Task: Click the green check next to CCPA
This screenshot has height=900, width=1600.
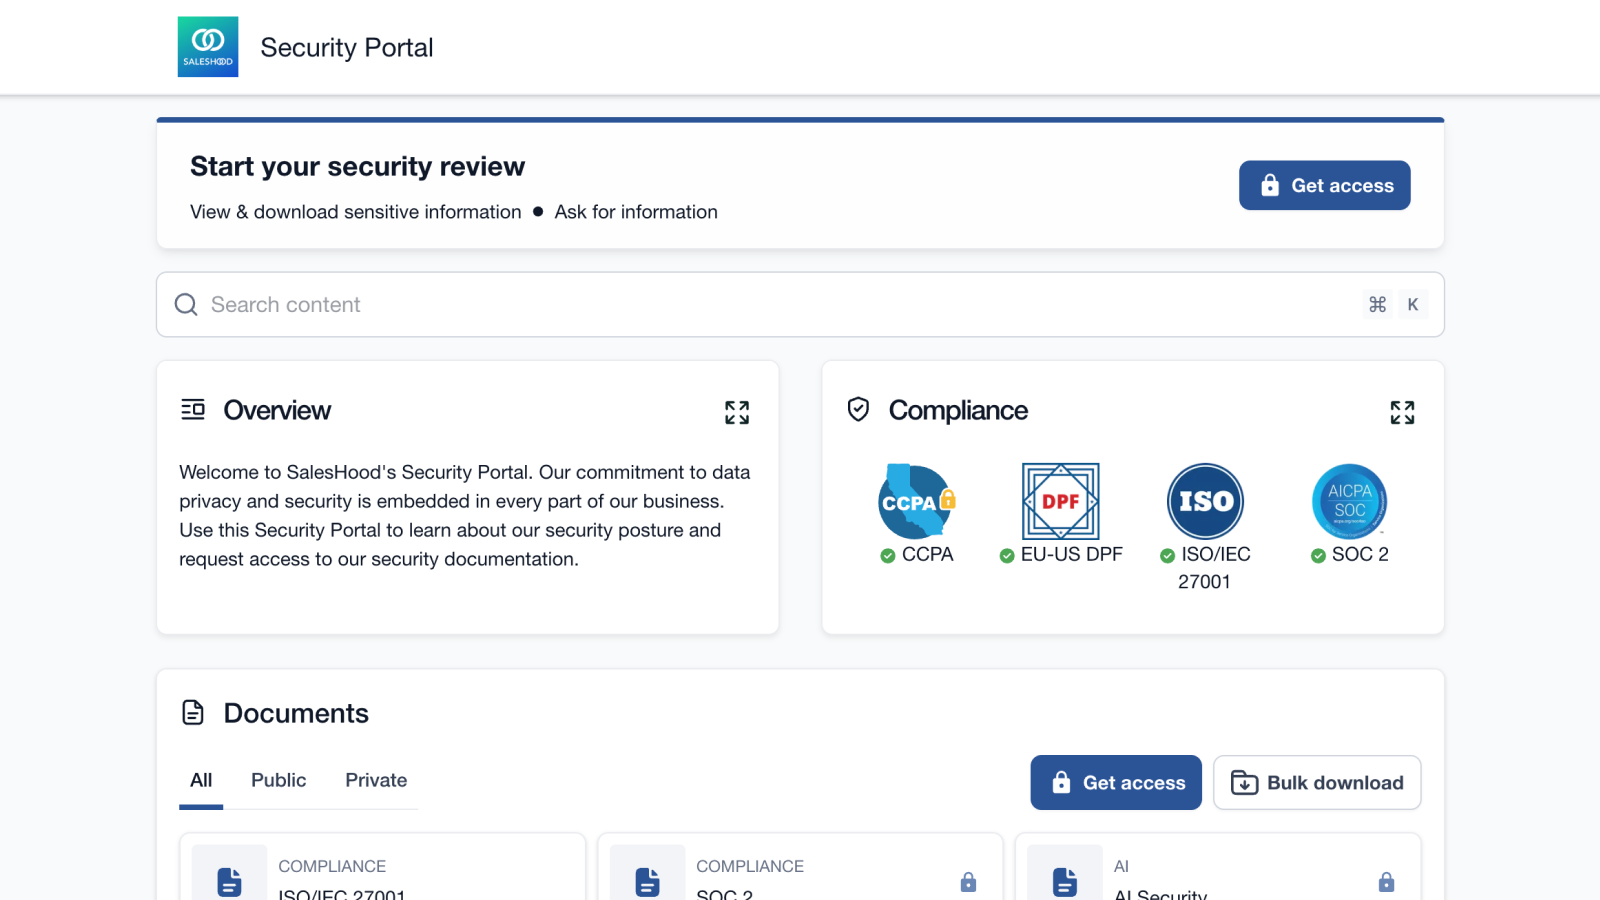Action: 888,555
